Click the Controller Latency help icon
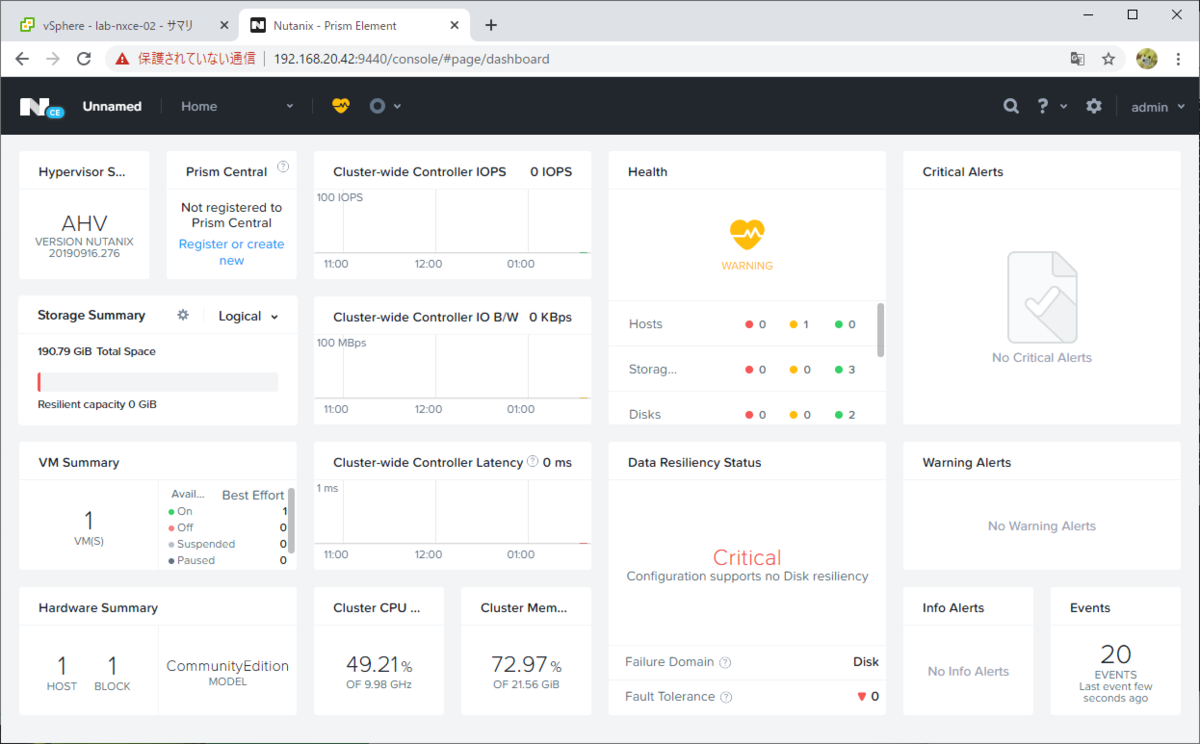Screen dimensions: 1200x744 (x=533, y=462)
